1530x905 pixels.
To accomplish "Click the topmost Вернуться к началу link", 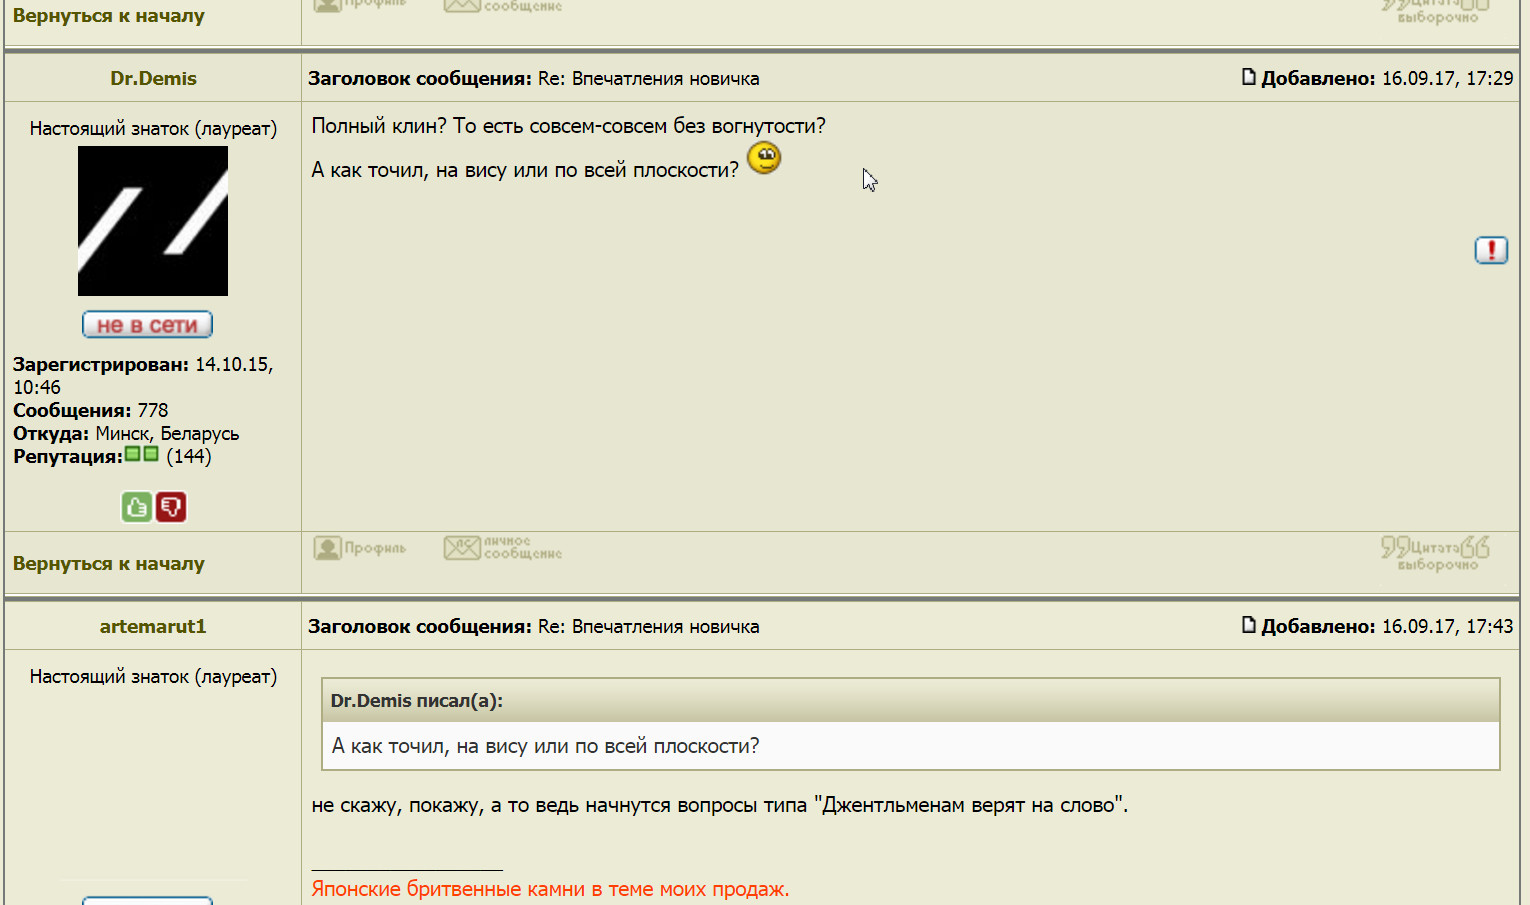I will 108,16.
